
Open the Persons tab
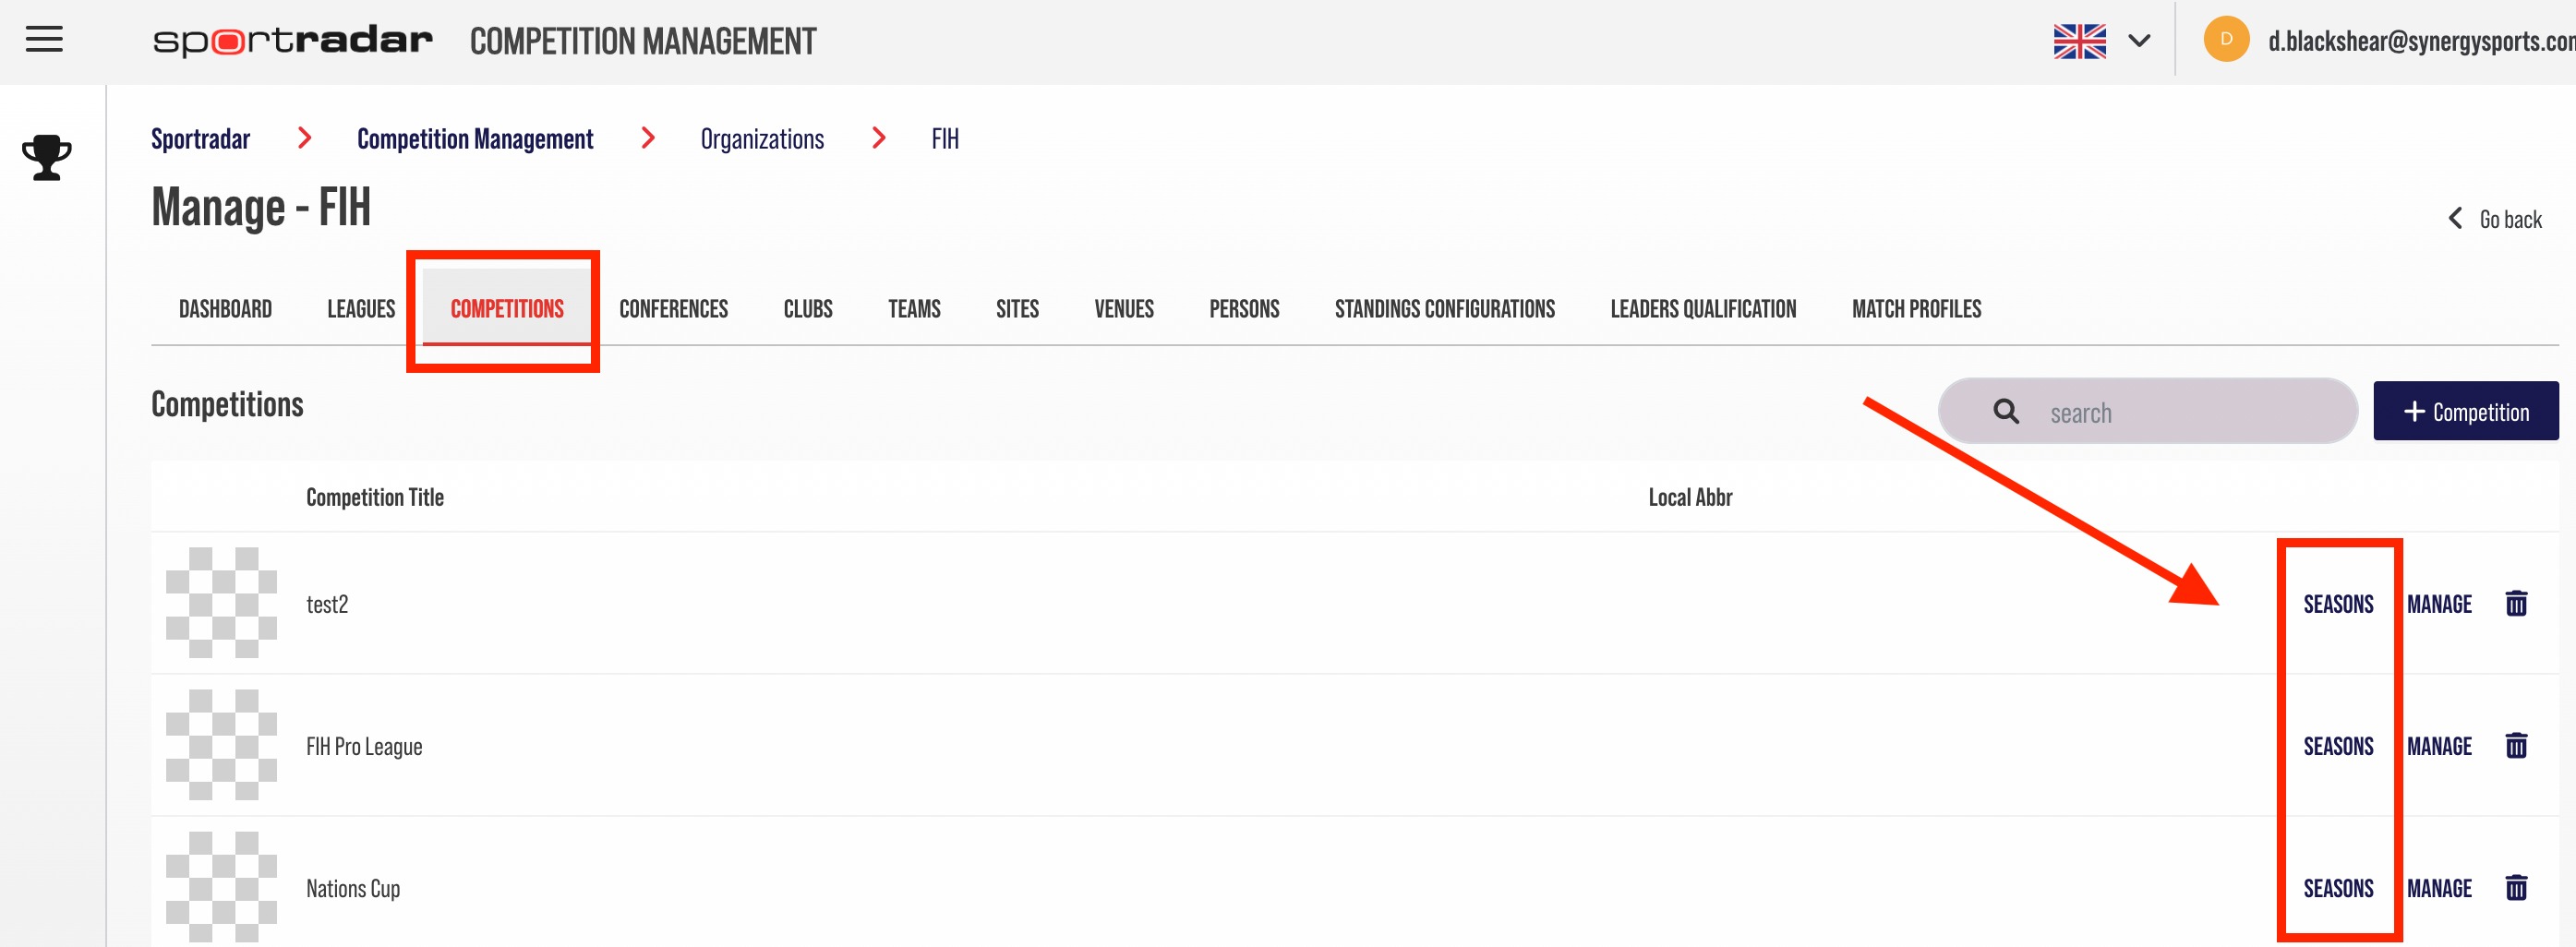[x=1244, y=309]
